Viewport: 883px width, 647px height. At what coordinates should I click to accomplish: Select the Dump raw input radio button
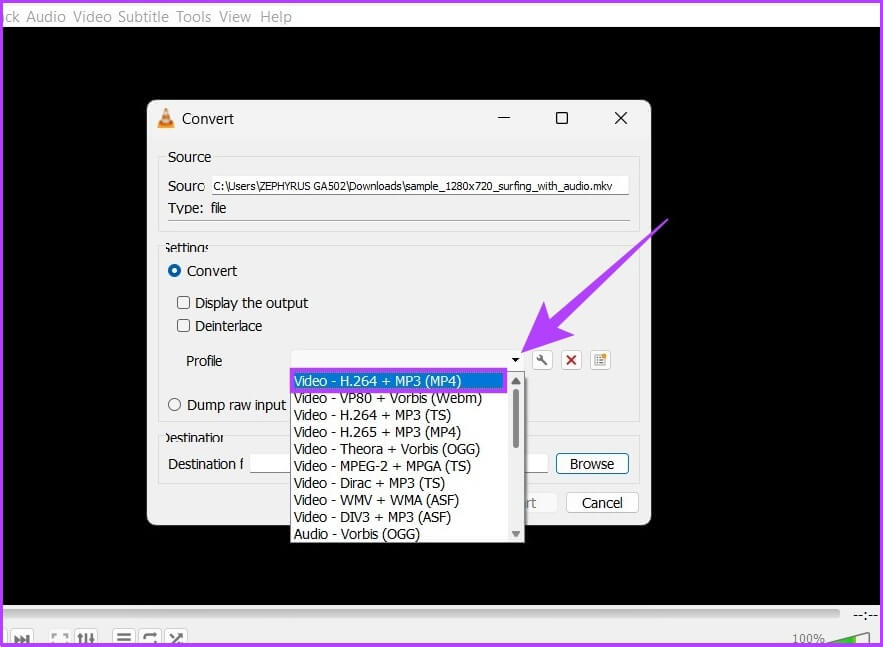click(x=175, y=405)
